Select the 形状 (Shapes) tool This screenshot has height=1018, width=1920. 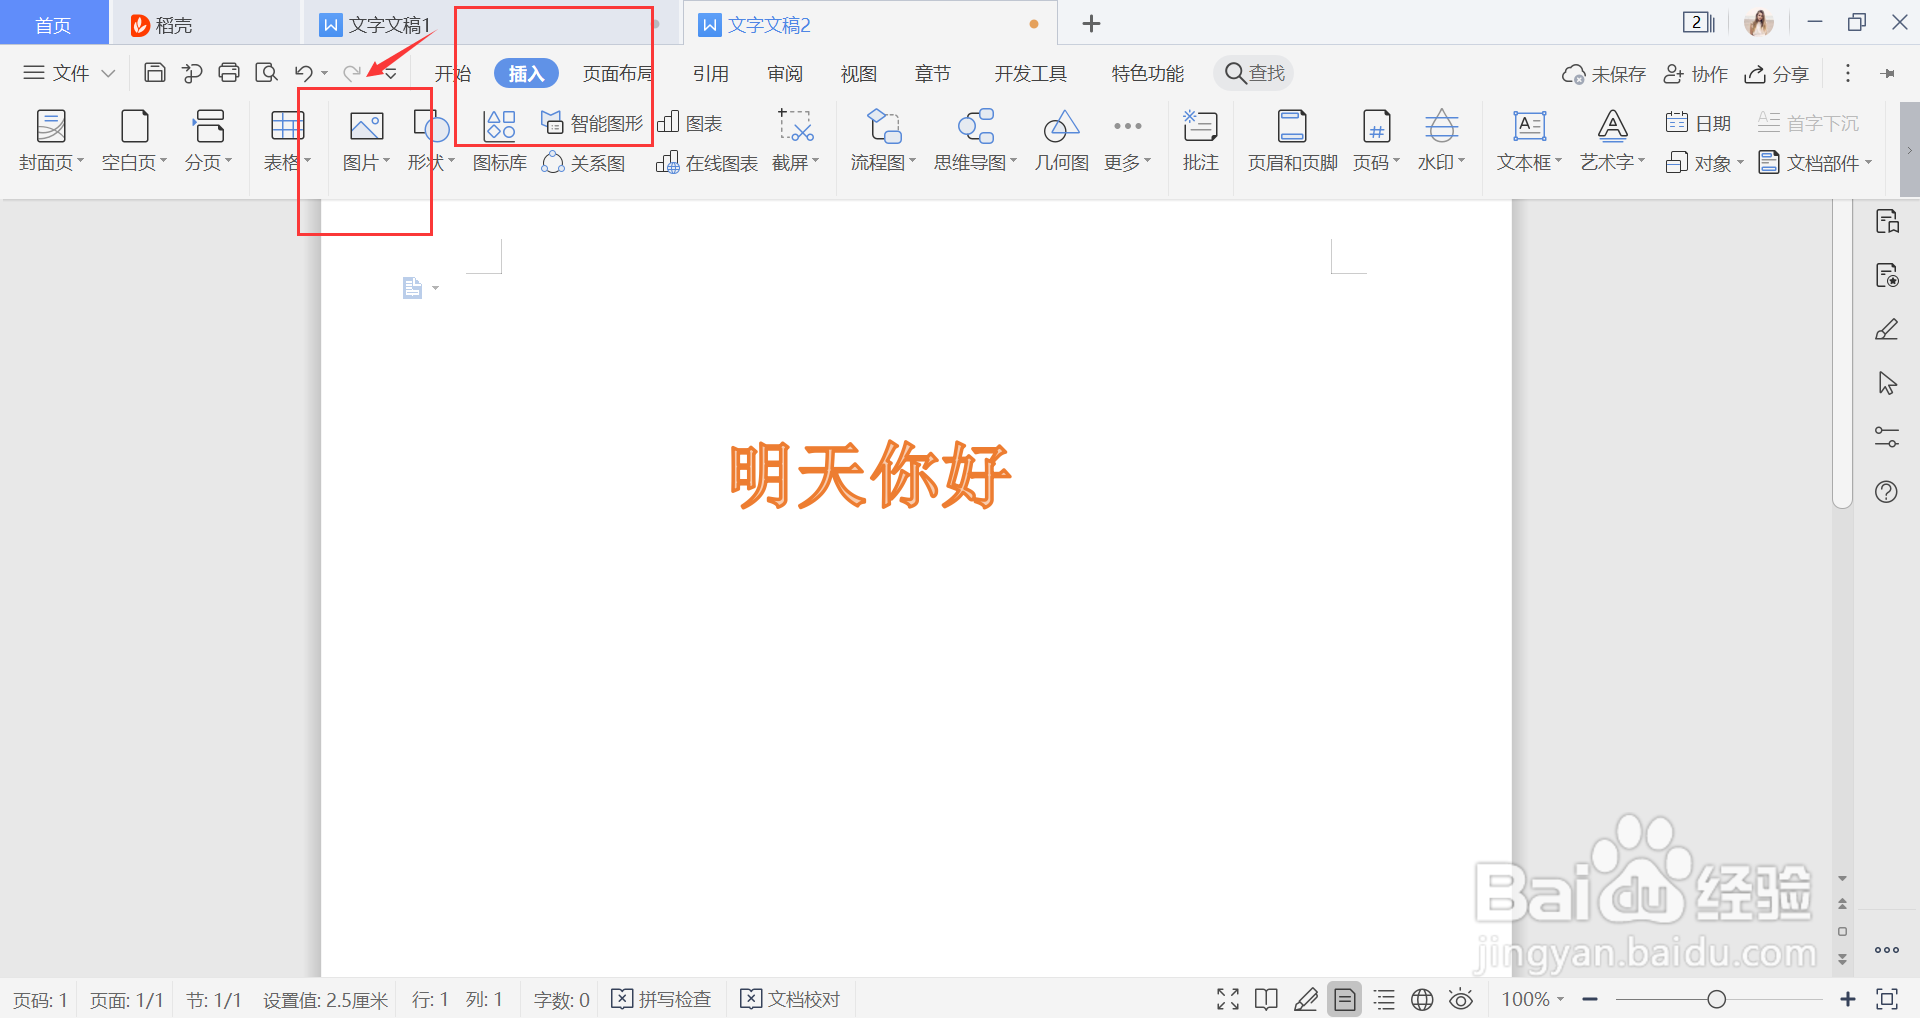(427, 140)
